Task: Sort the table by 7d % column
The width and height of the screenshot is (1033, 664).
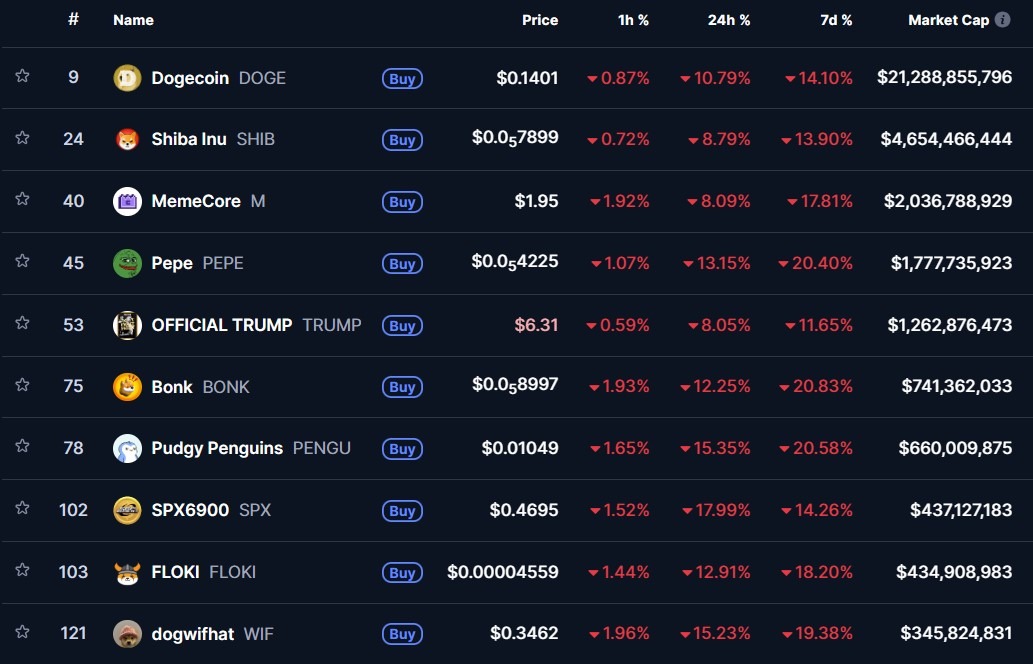Action: tap(836, 20)
